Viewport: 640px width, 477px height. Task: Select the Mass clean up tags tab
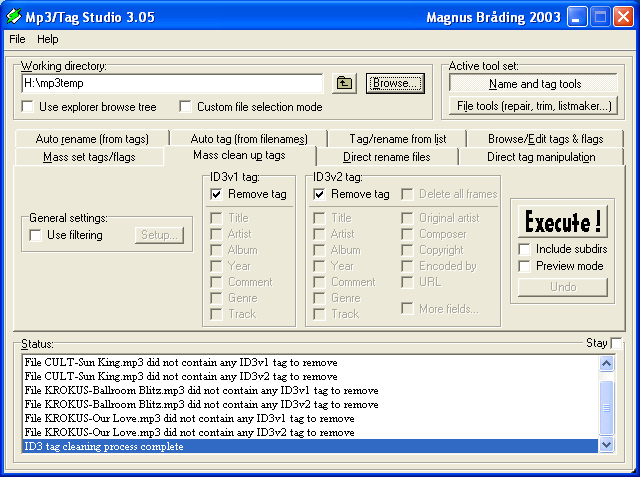coord(240,155)
